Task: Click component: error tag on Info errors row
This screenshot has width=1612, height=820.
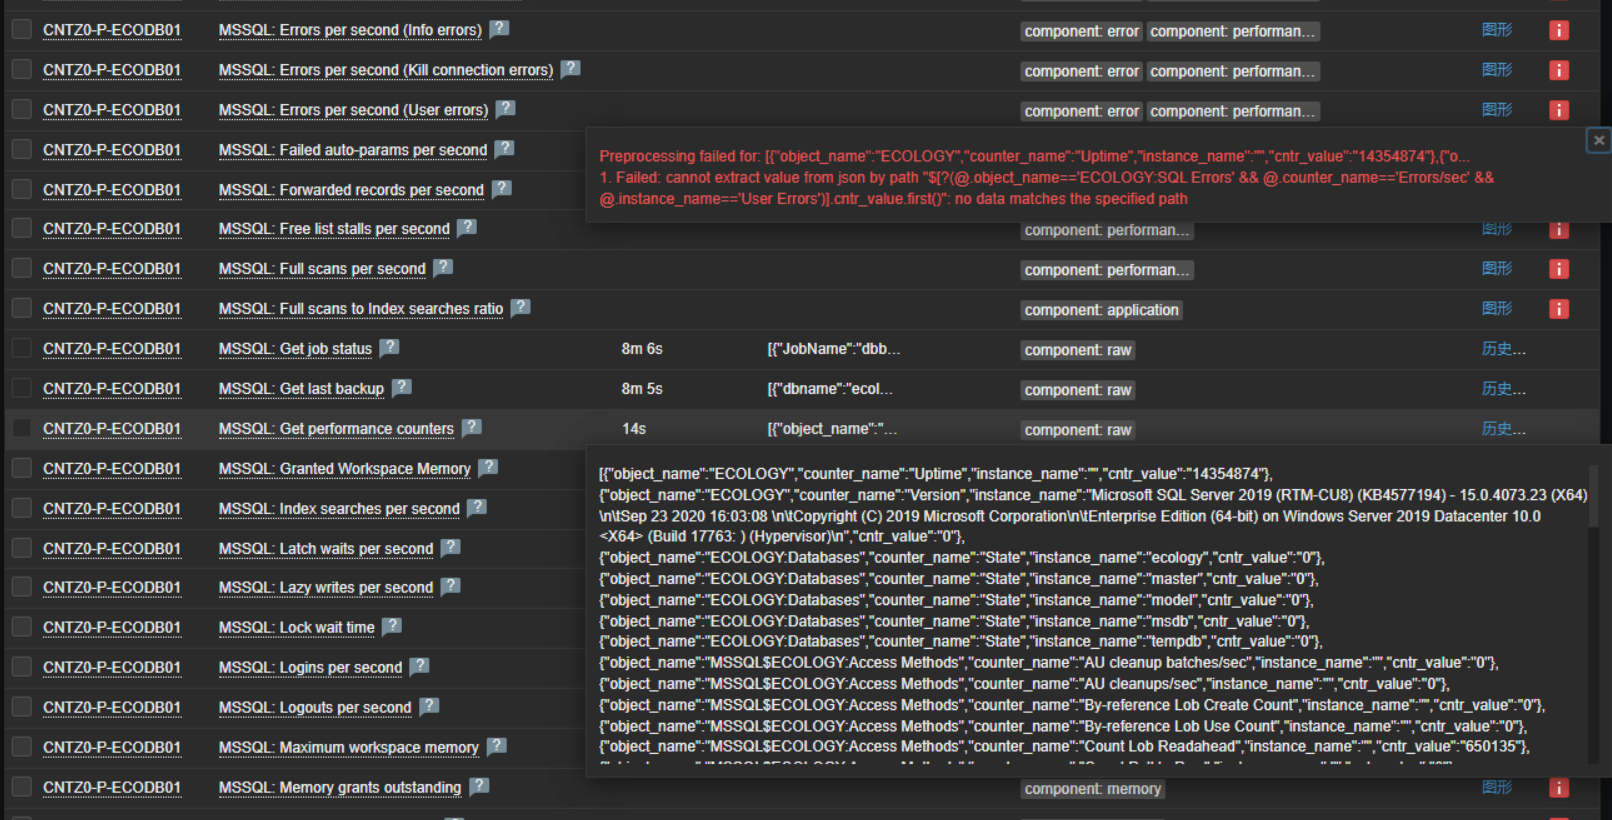Action: coord(1081,31)
